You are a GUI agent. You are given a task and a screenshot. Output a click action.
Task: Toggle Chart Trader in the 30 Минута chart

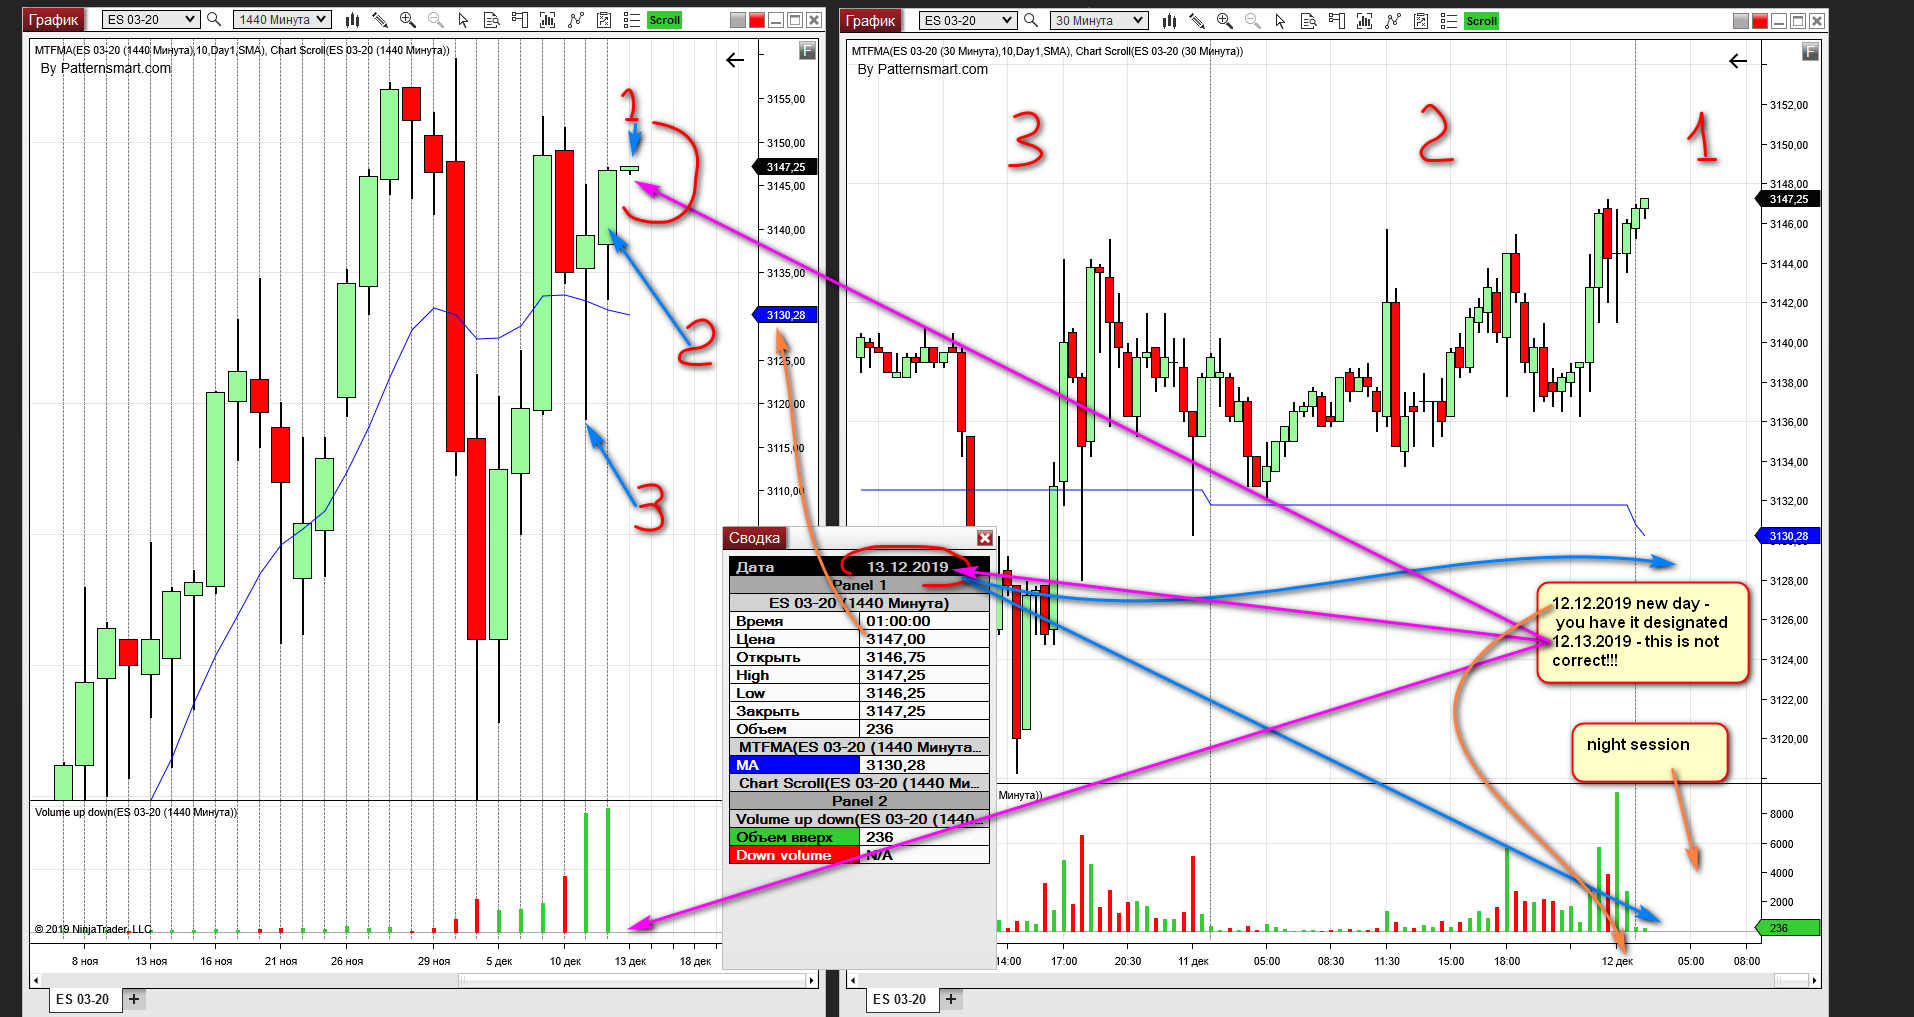click(x=1336, y=20)
